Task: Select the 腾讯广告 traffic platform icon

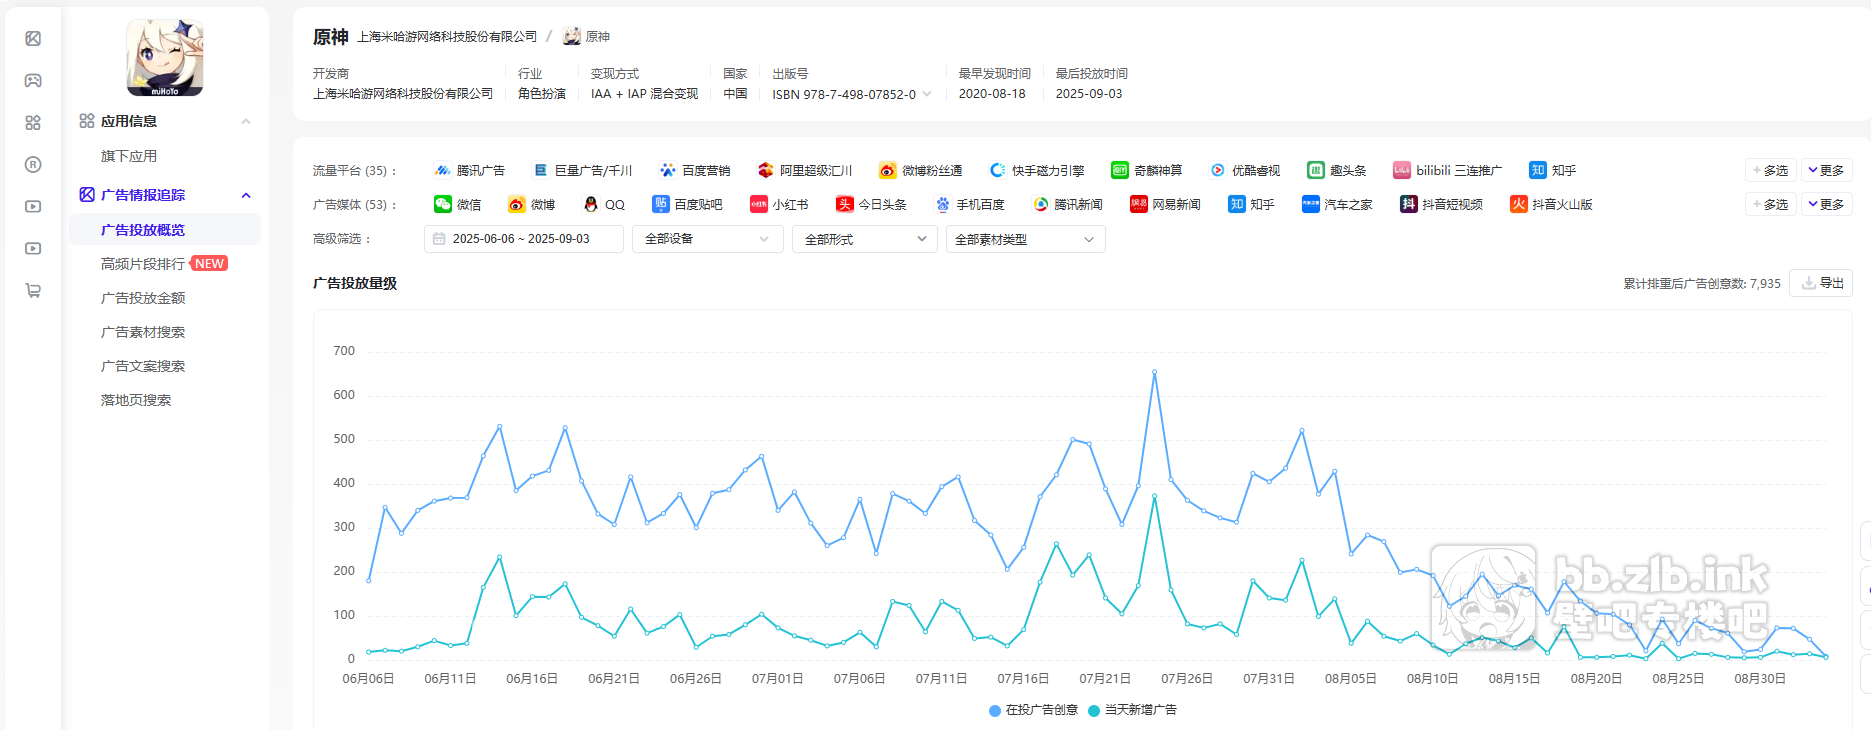Action: coord(443,170)
